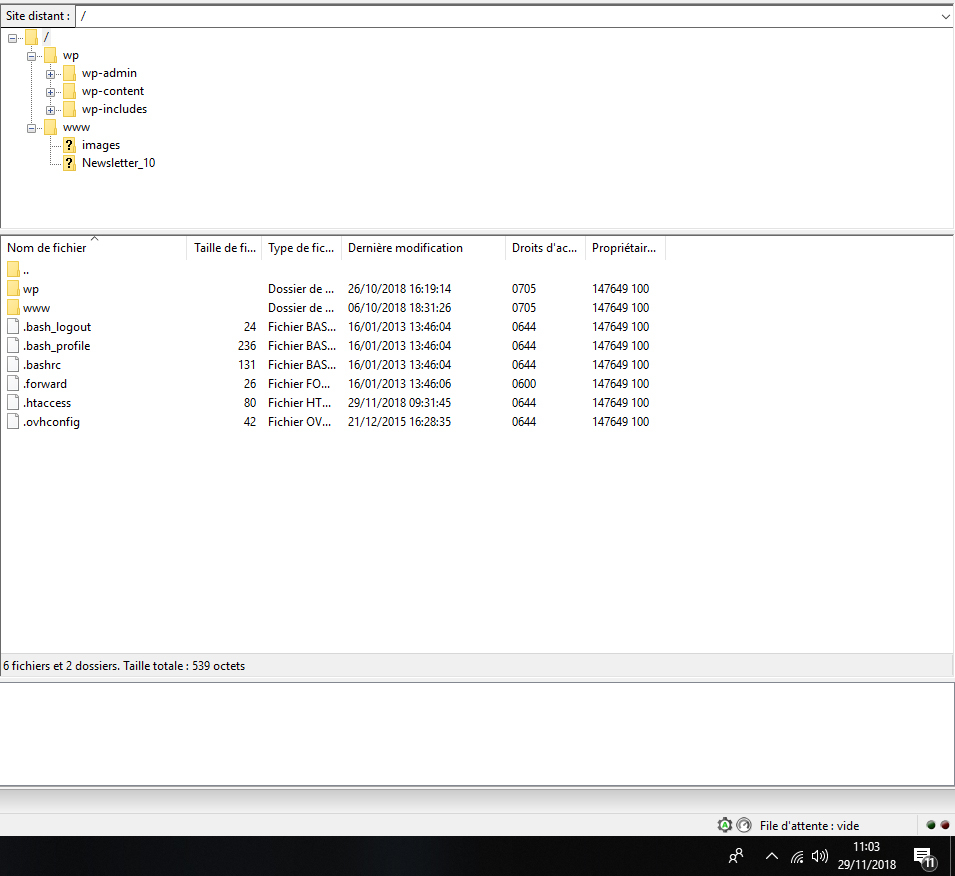The image size is (955, 876).
Task: Expand the wp-content tree node
Action: [50, 91]
